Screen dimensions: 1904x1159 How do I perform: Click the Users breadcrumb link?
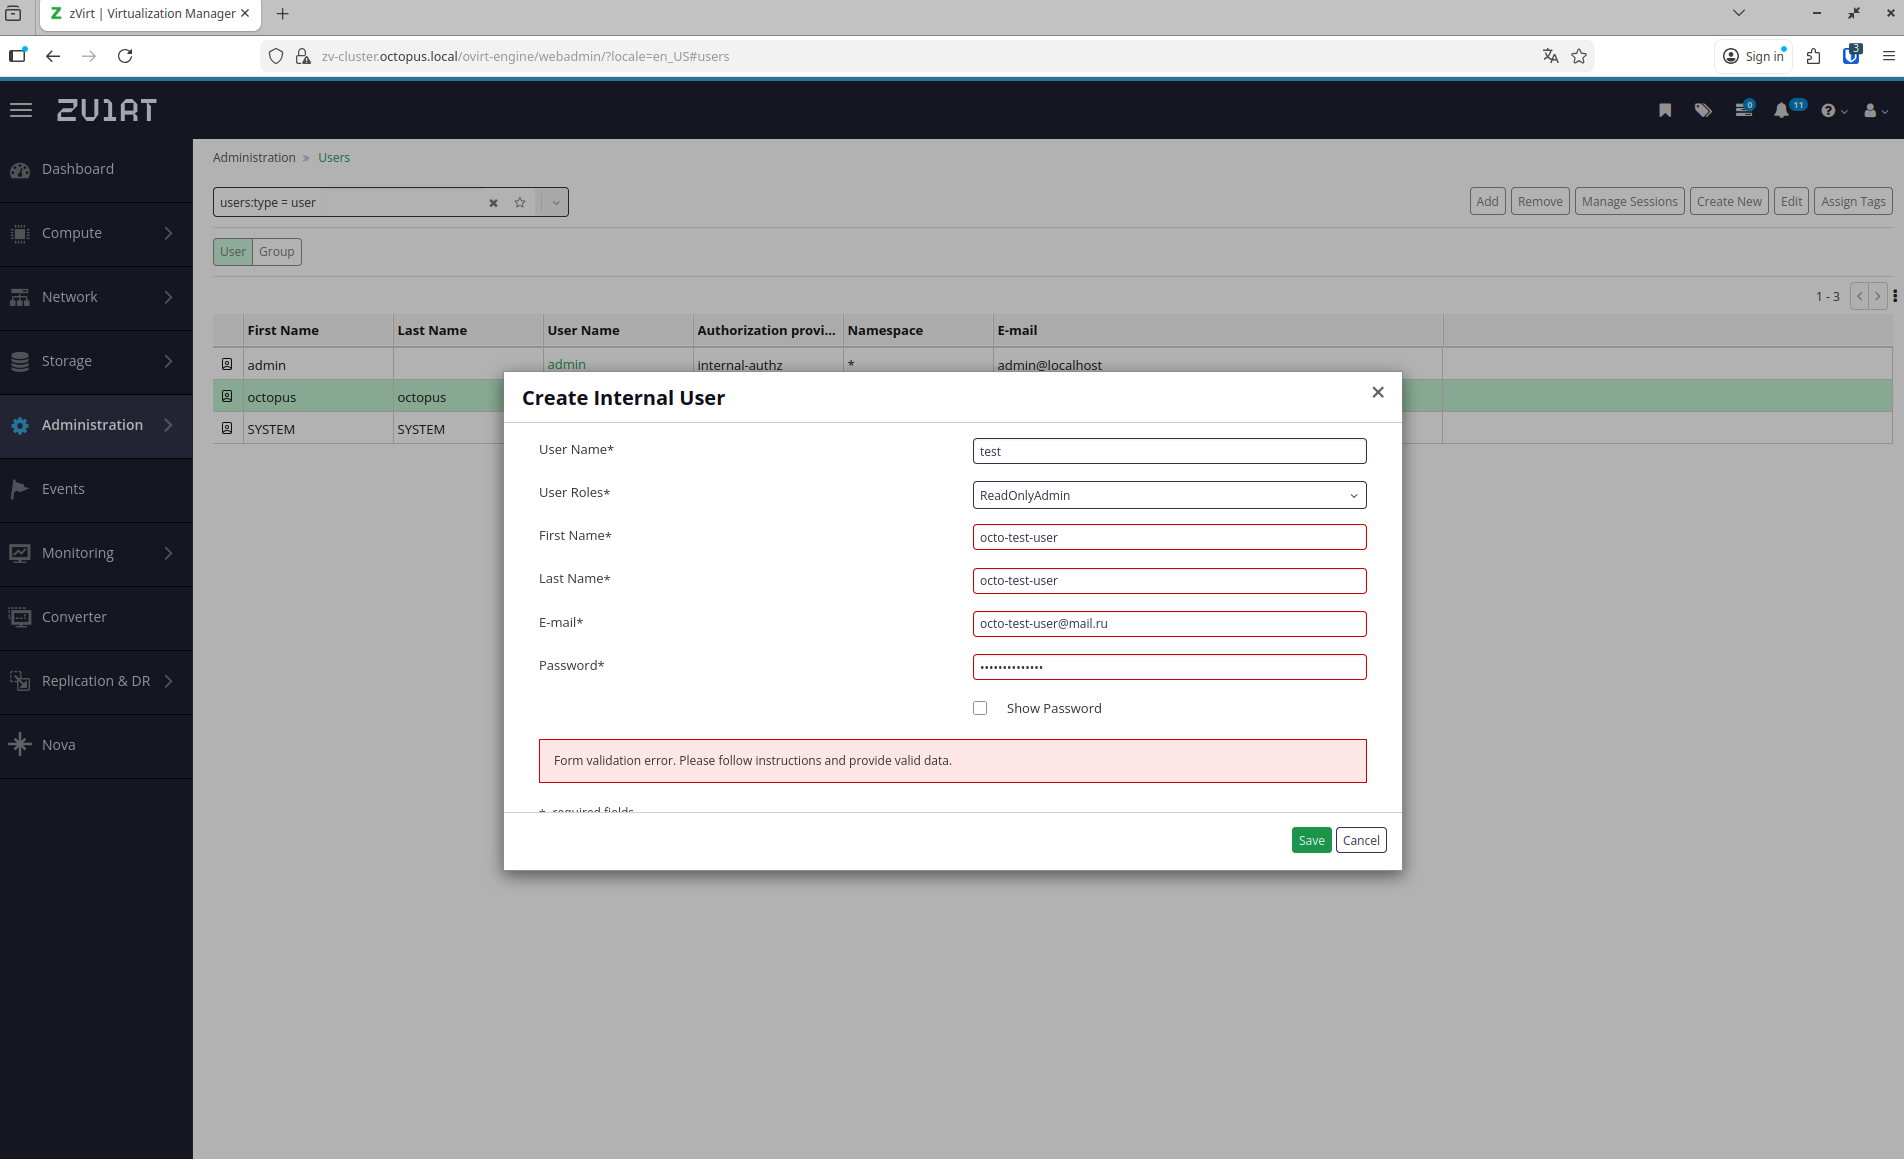334,158
